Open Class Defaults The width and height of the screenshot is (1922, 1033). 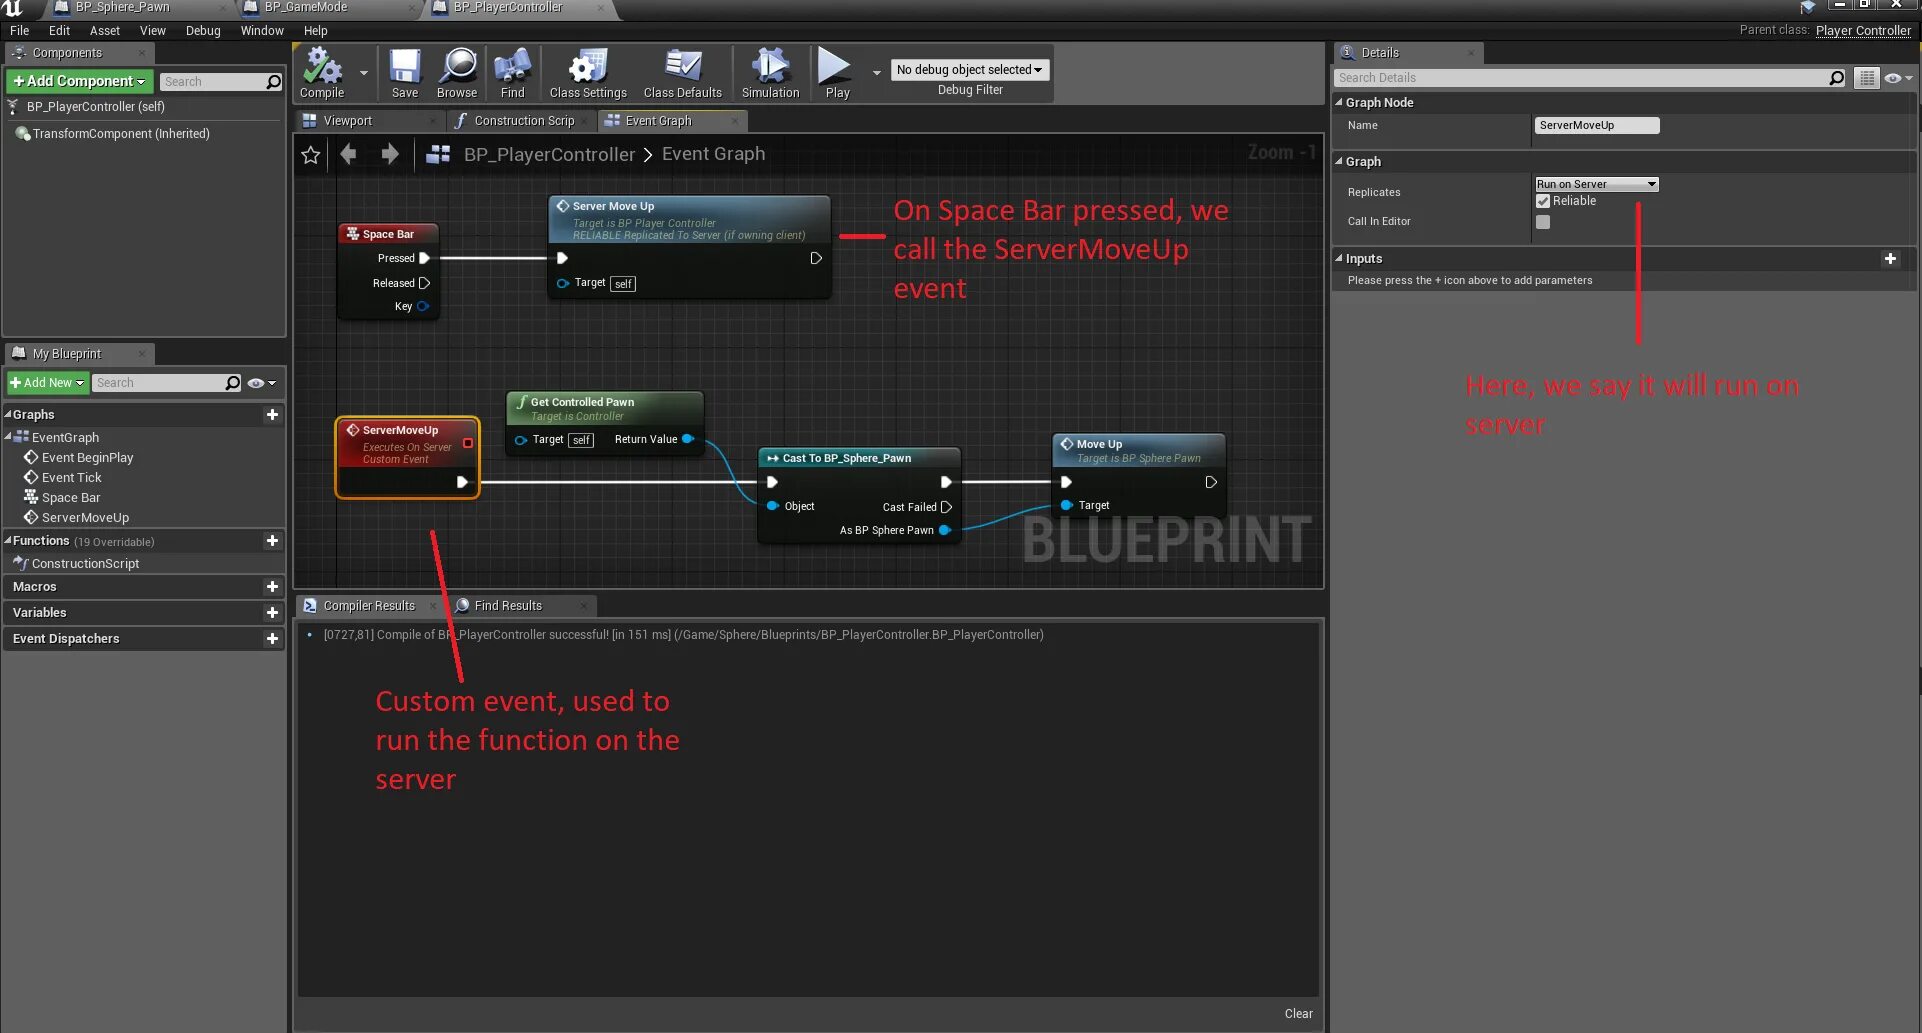tap(683, 73)
